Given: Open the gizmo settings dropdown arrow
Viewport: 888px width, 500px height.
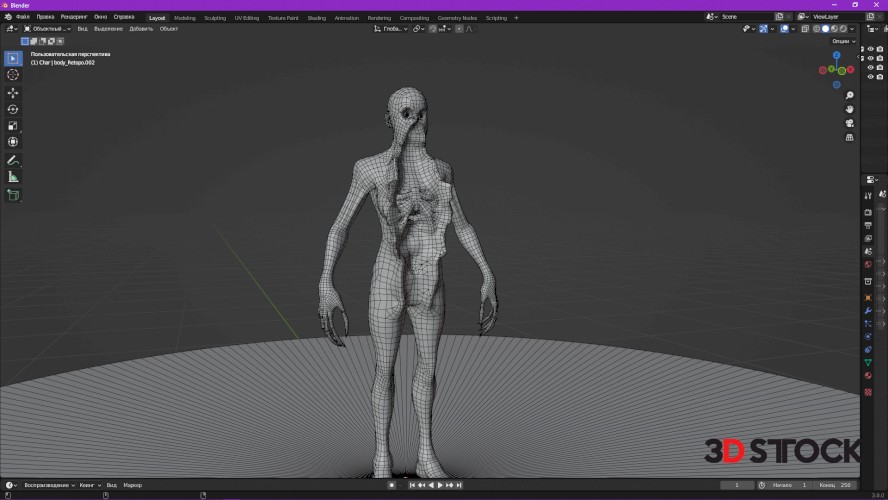Looking at the screenshot, I should pyautogui.click(x=772, y=29).
